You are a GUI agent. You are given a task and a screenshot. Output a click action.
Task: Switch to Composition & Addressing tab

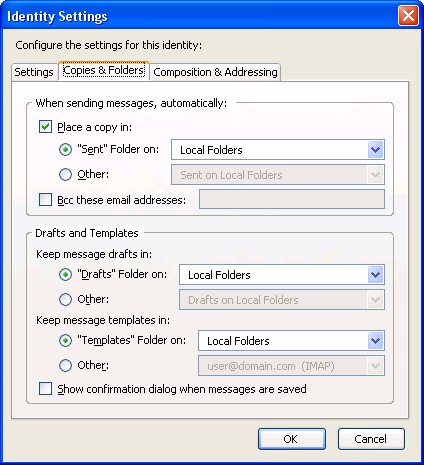click(x=215, y=72)
